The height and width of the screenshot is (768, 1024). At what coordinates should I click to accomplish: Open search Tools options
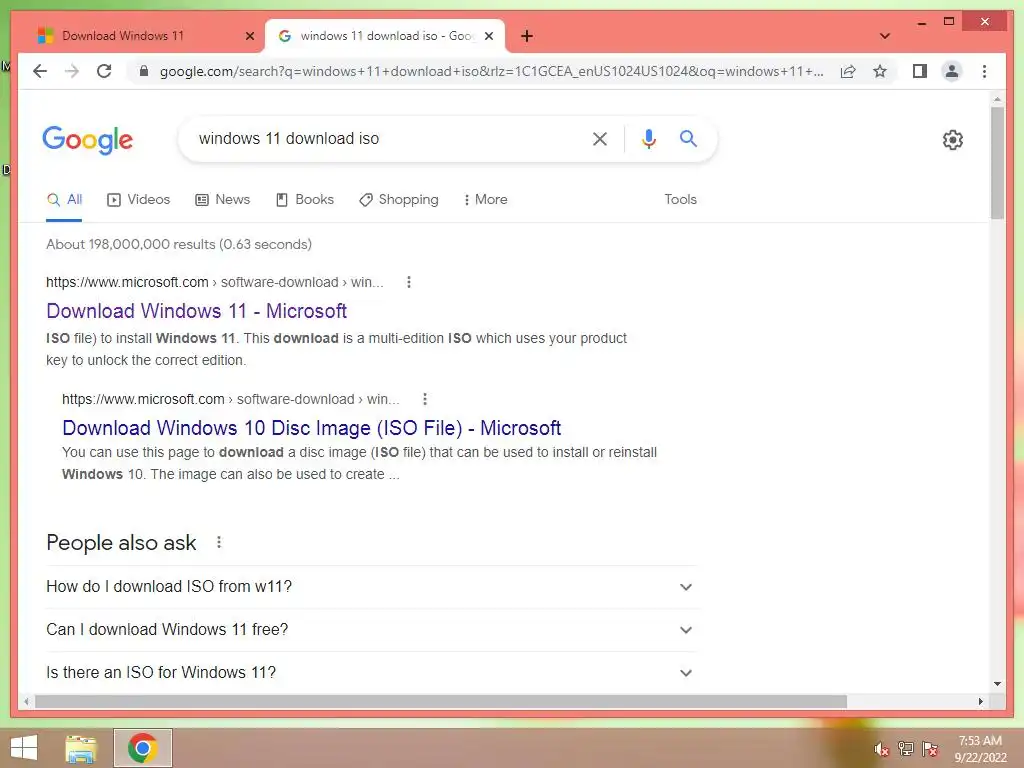[680, 199]
